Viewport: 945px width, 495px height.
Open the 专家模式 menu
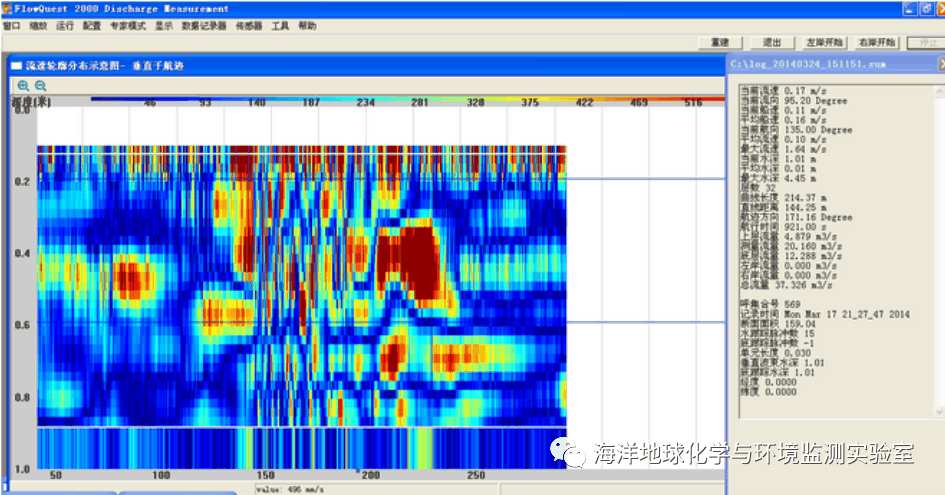[126, 26]
